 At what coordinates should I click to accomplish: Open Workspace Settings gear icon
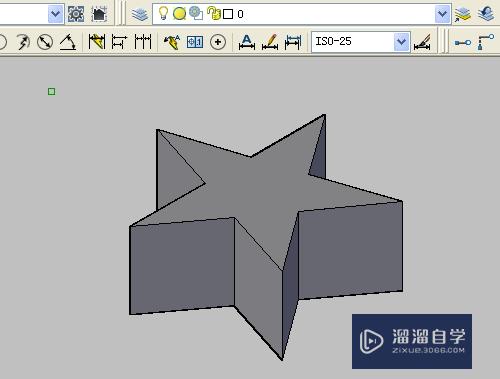tap(76, 14)
